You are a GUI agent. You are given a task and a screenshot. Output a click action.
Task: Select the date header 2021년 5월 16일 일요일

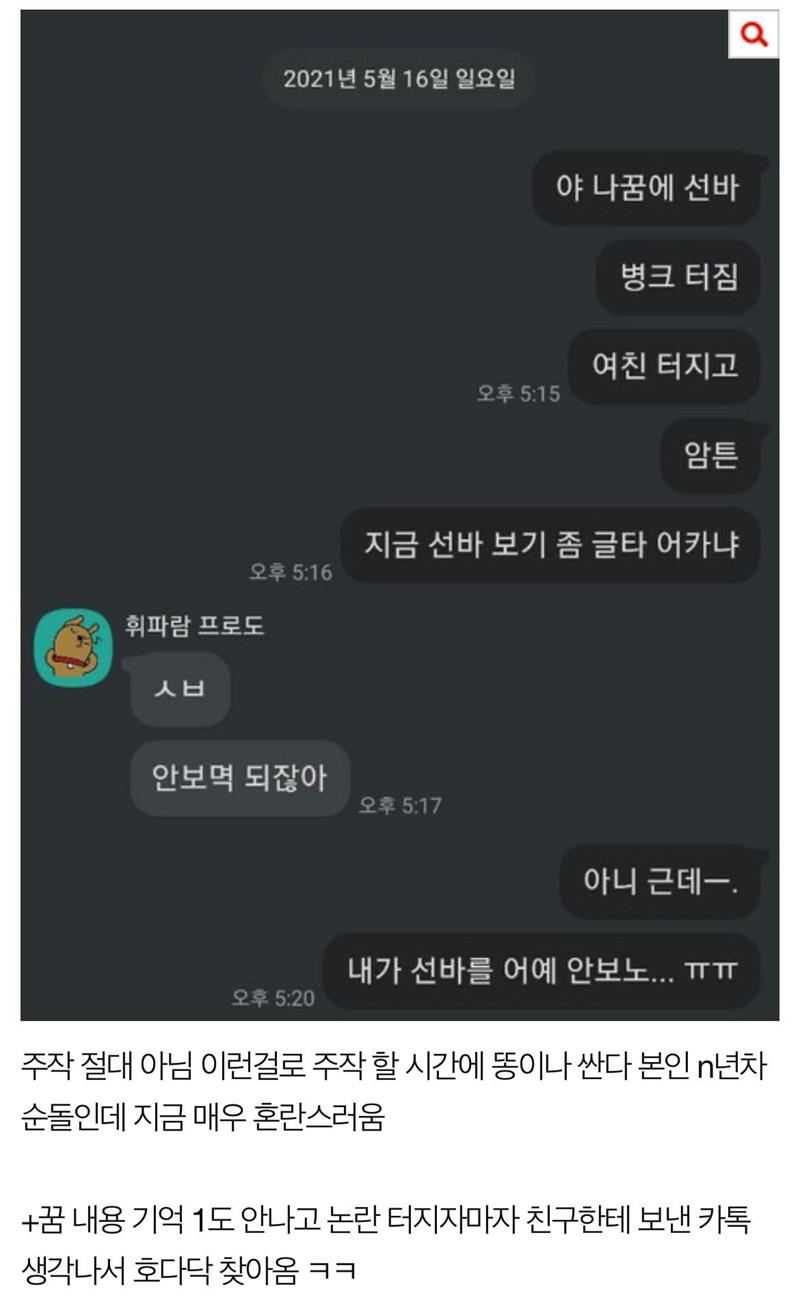399,79
